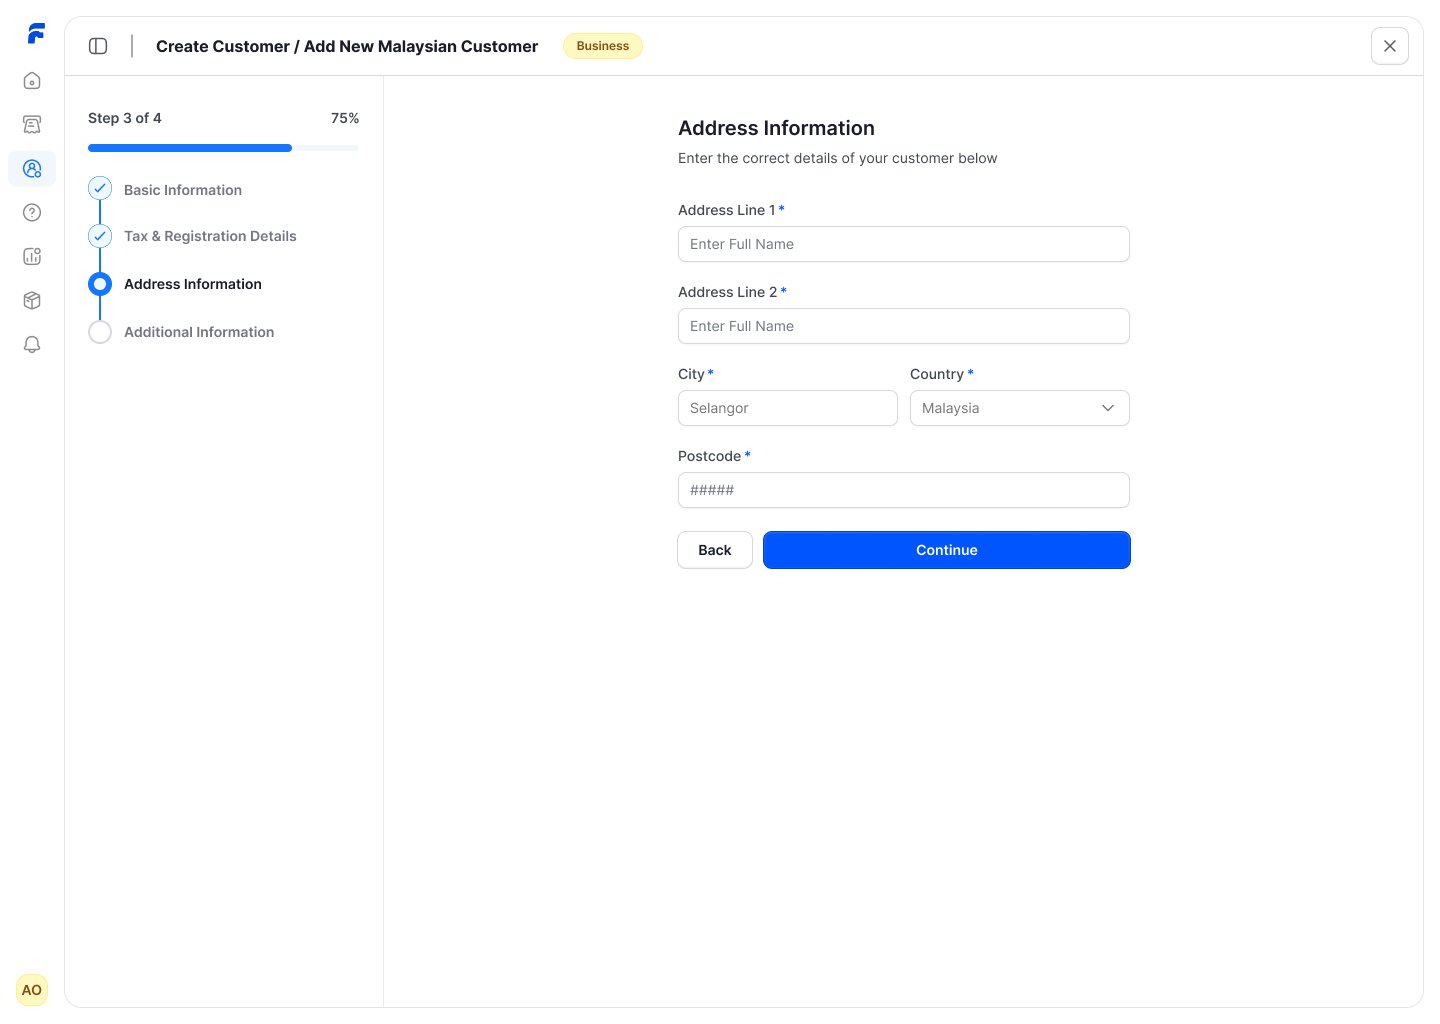This screenshot has height=1024, width=1440.
Task: Focus the Address Line 2 field
Action: point(904,326)
